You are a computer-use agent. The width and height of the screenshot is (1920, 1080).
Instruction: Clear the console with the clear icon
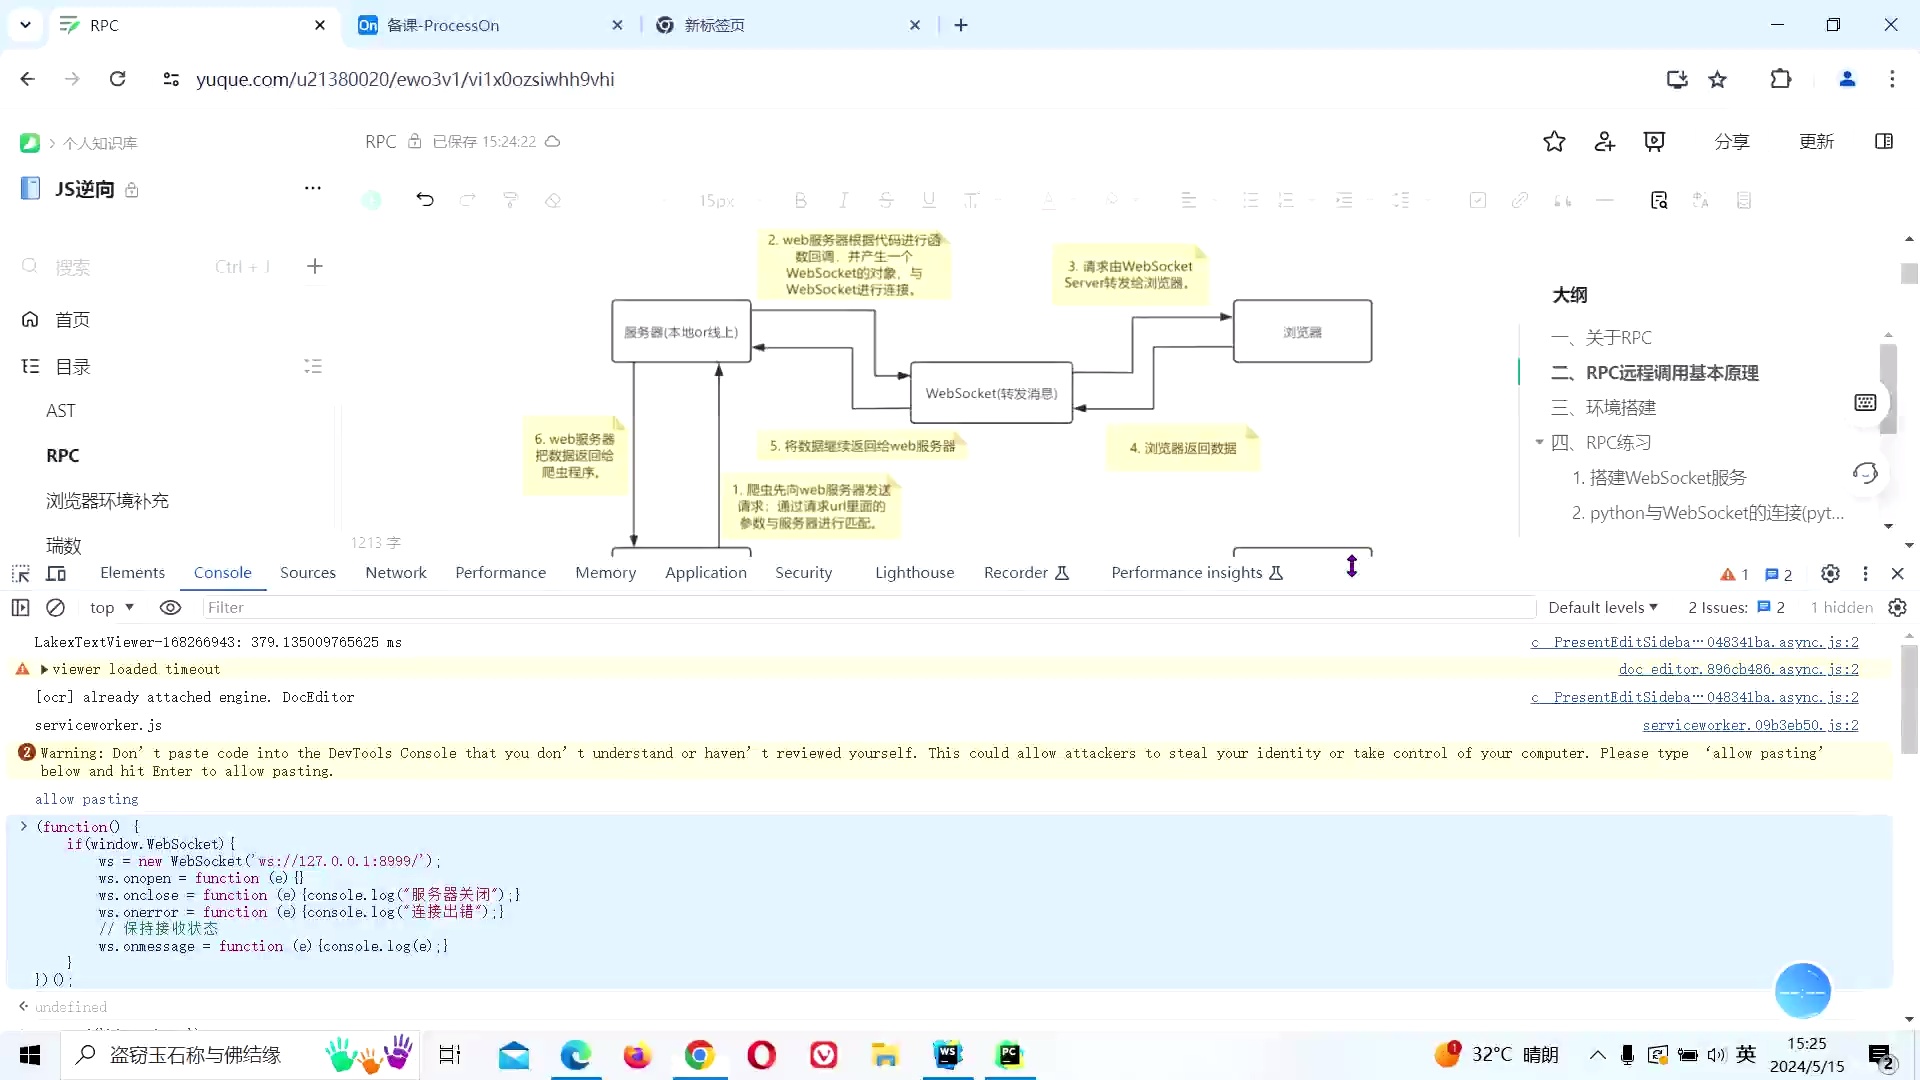coord(56,607)
